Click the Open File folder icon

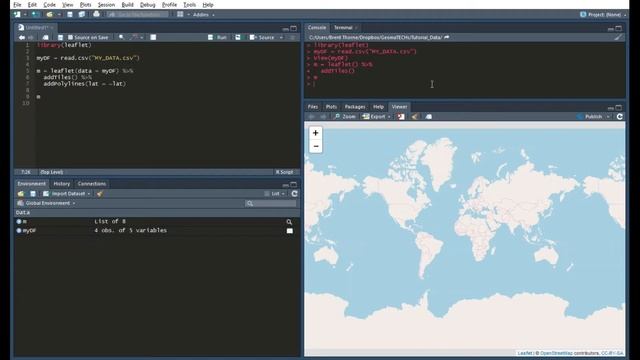click(49, 14)
